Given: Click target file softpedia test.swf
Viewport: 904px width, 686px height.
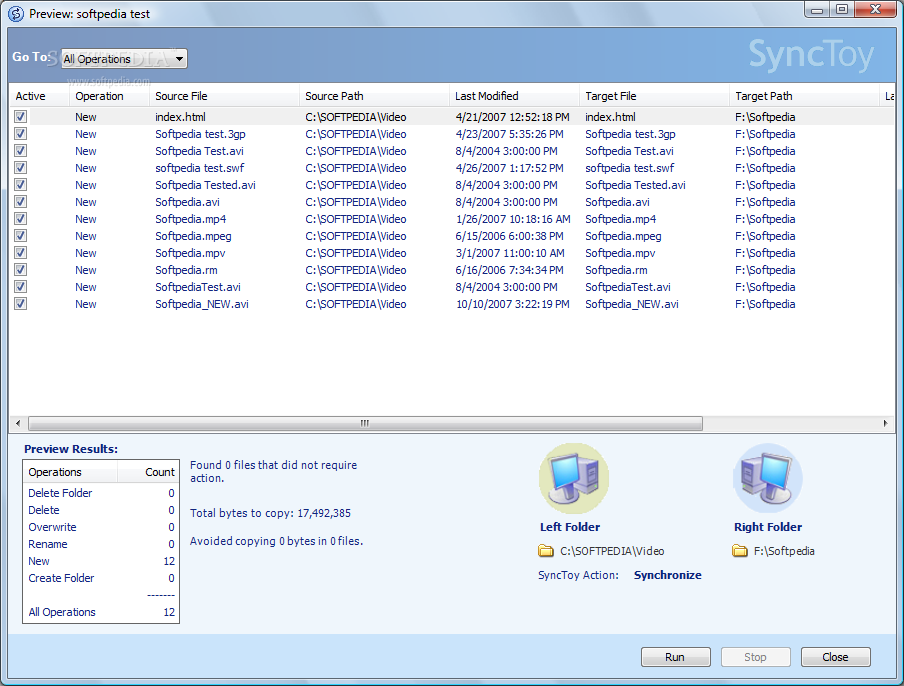Looking at the screenshot, I should tap(630, 168).
